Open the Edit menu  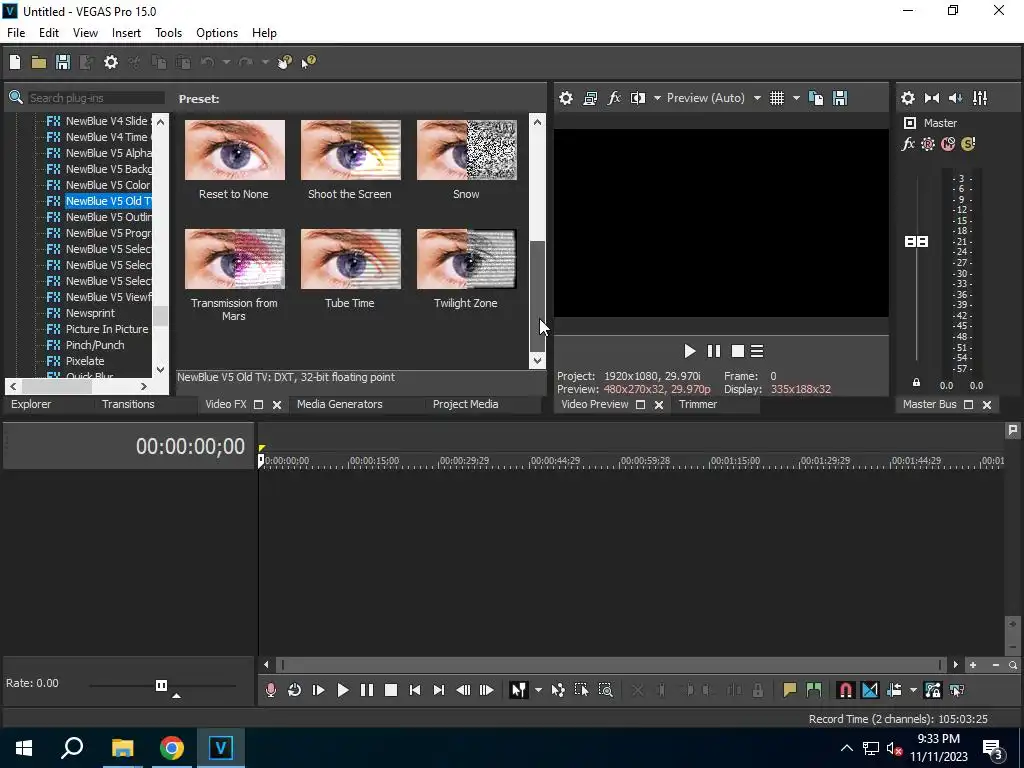coord(49,33)
